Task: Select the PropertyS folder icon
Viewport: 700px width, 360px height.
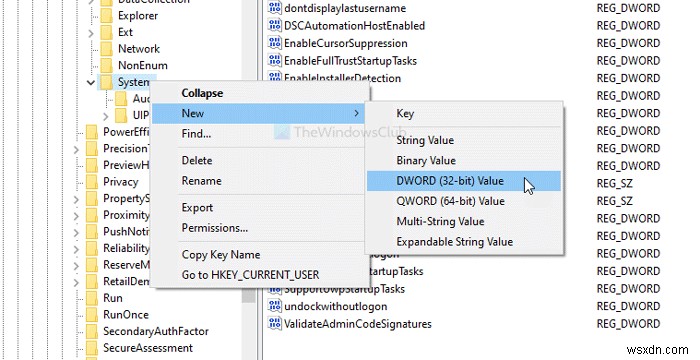Action: pyautogui.click(x=92, y=198)
